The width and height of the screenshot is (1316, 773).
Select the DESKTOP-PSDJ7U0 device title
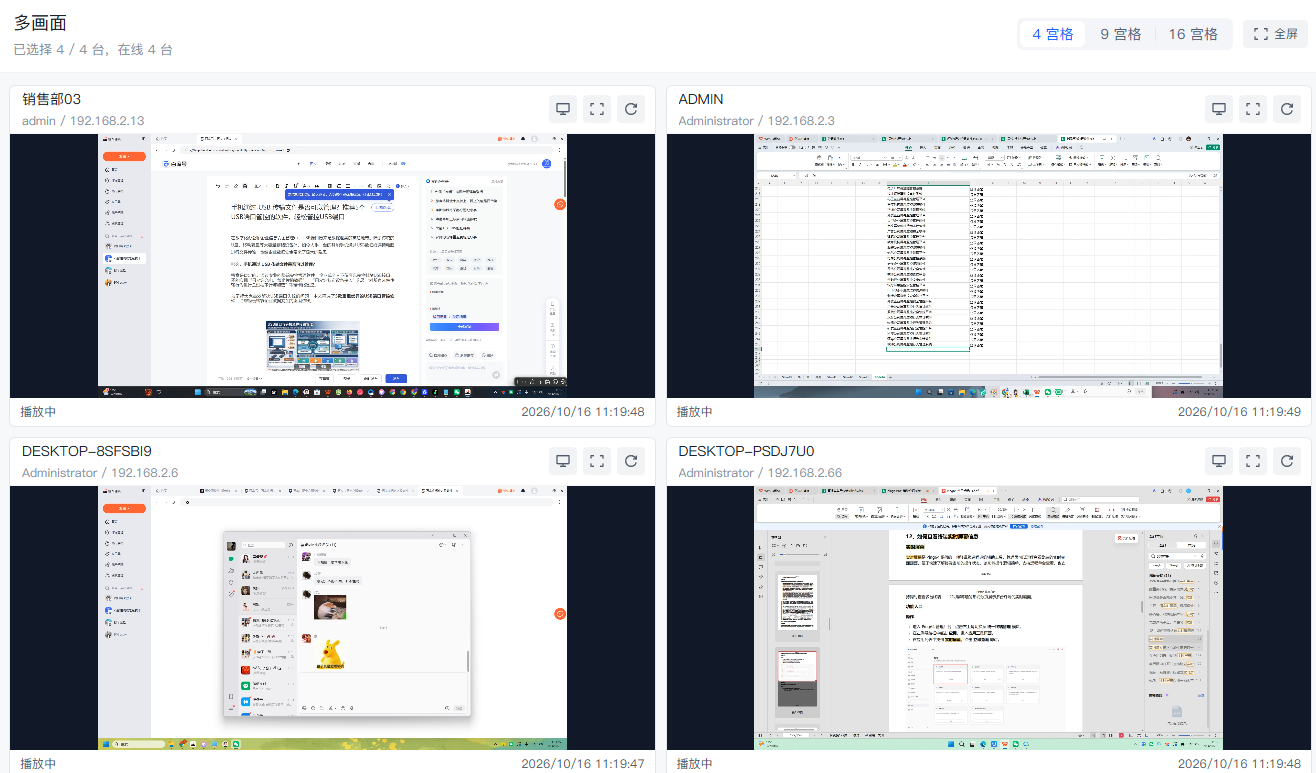coord(745,451)
